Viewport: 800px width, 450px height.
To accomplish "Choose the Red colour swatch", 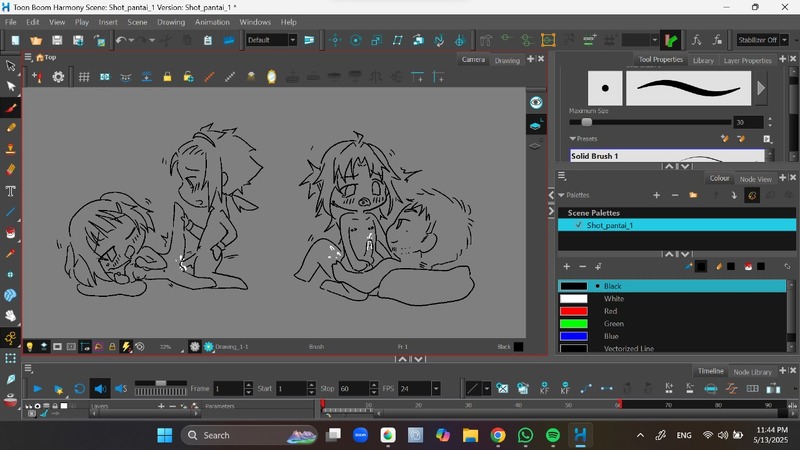I will click(574, 311).
